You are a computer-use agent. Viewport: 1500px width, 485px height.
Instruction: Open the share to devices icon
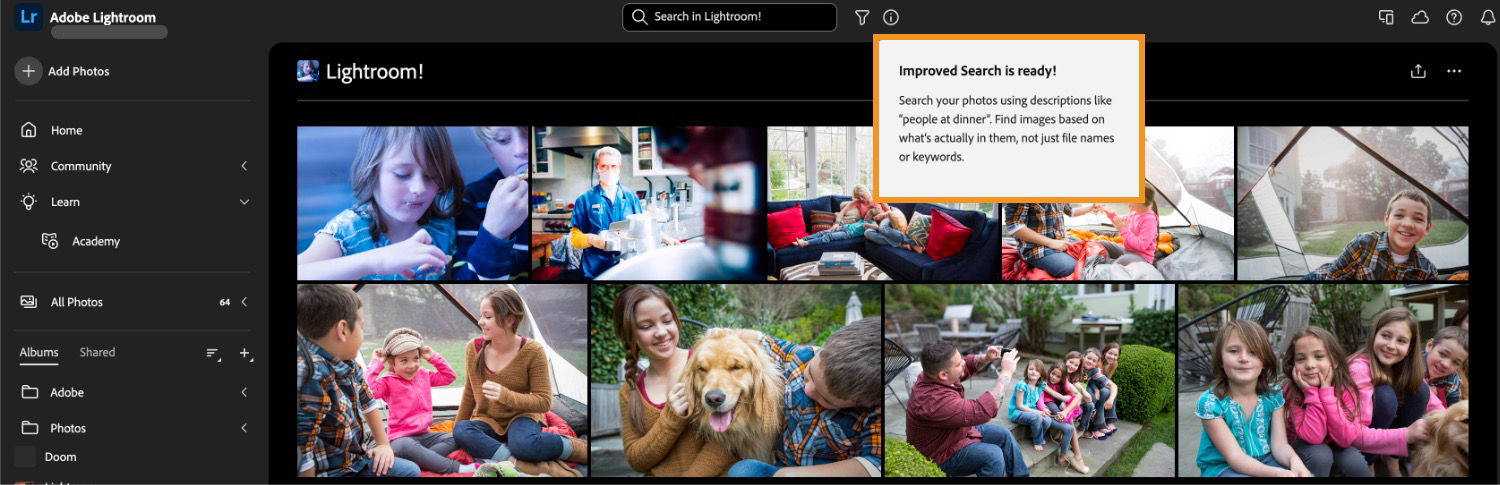[x=1386, y=17]
